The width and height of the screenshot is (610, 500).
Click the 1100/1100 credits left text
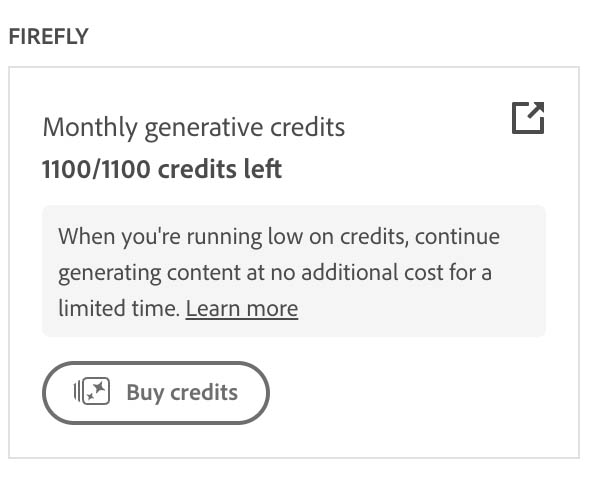click(162, 169)
